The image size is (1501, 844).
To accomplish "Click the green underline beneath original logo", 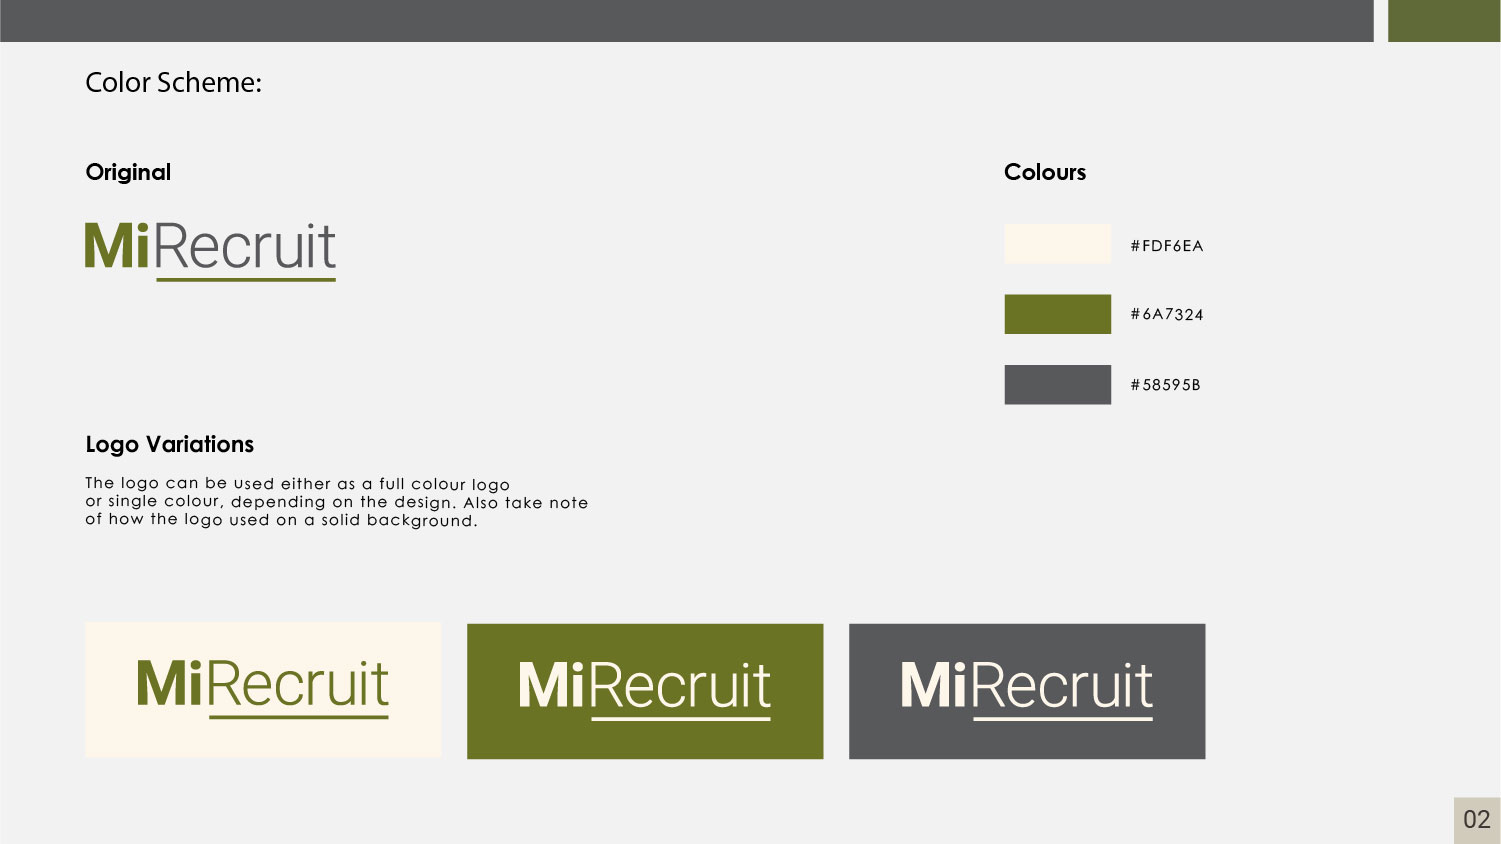I will tap(246, 279).
